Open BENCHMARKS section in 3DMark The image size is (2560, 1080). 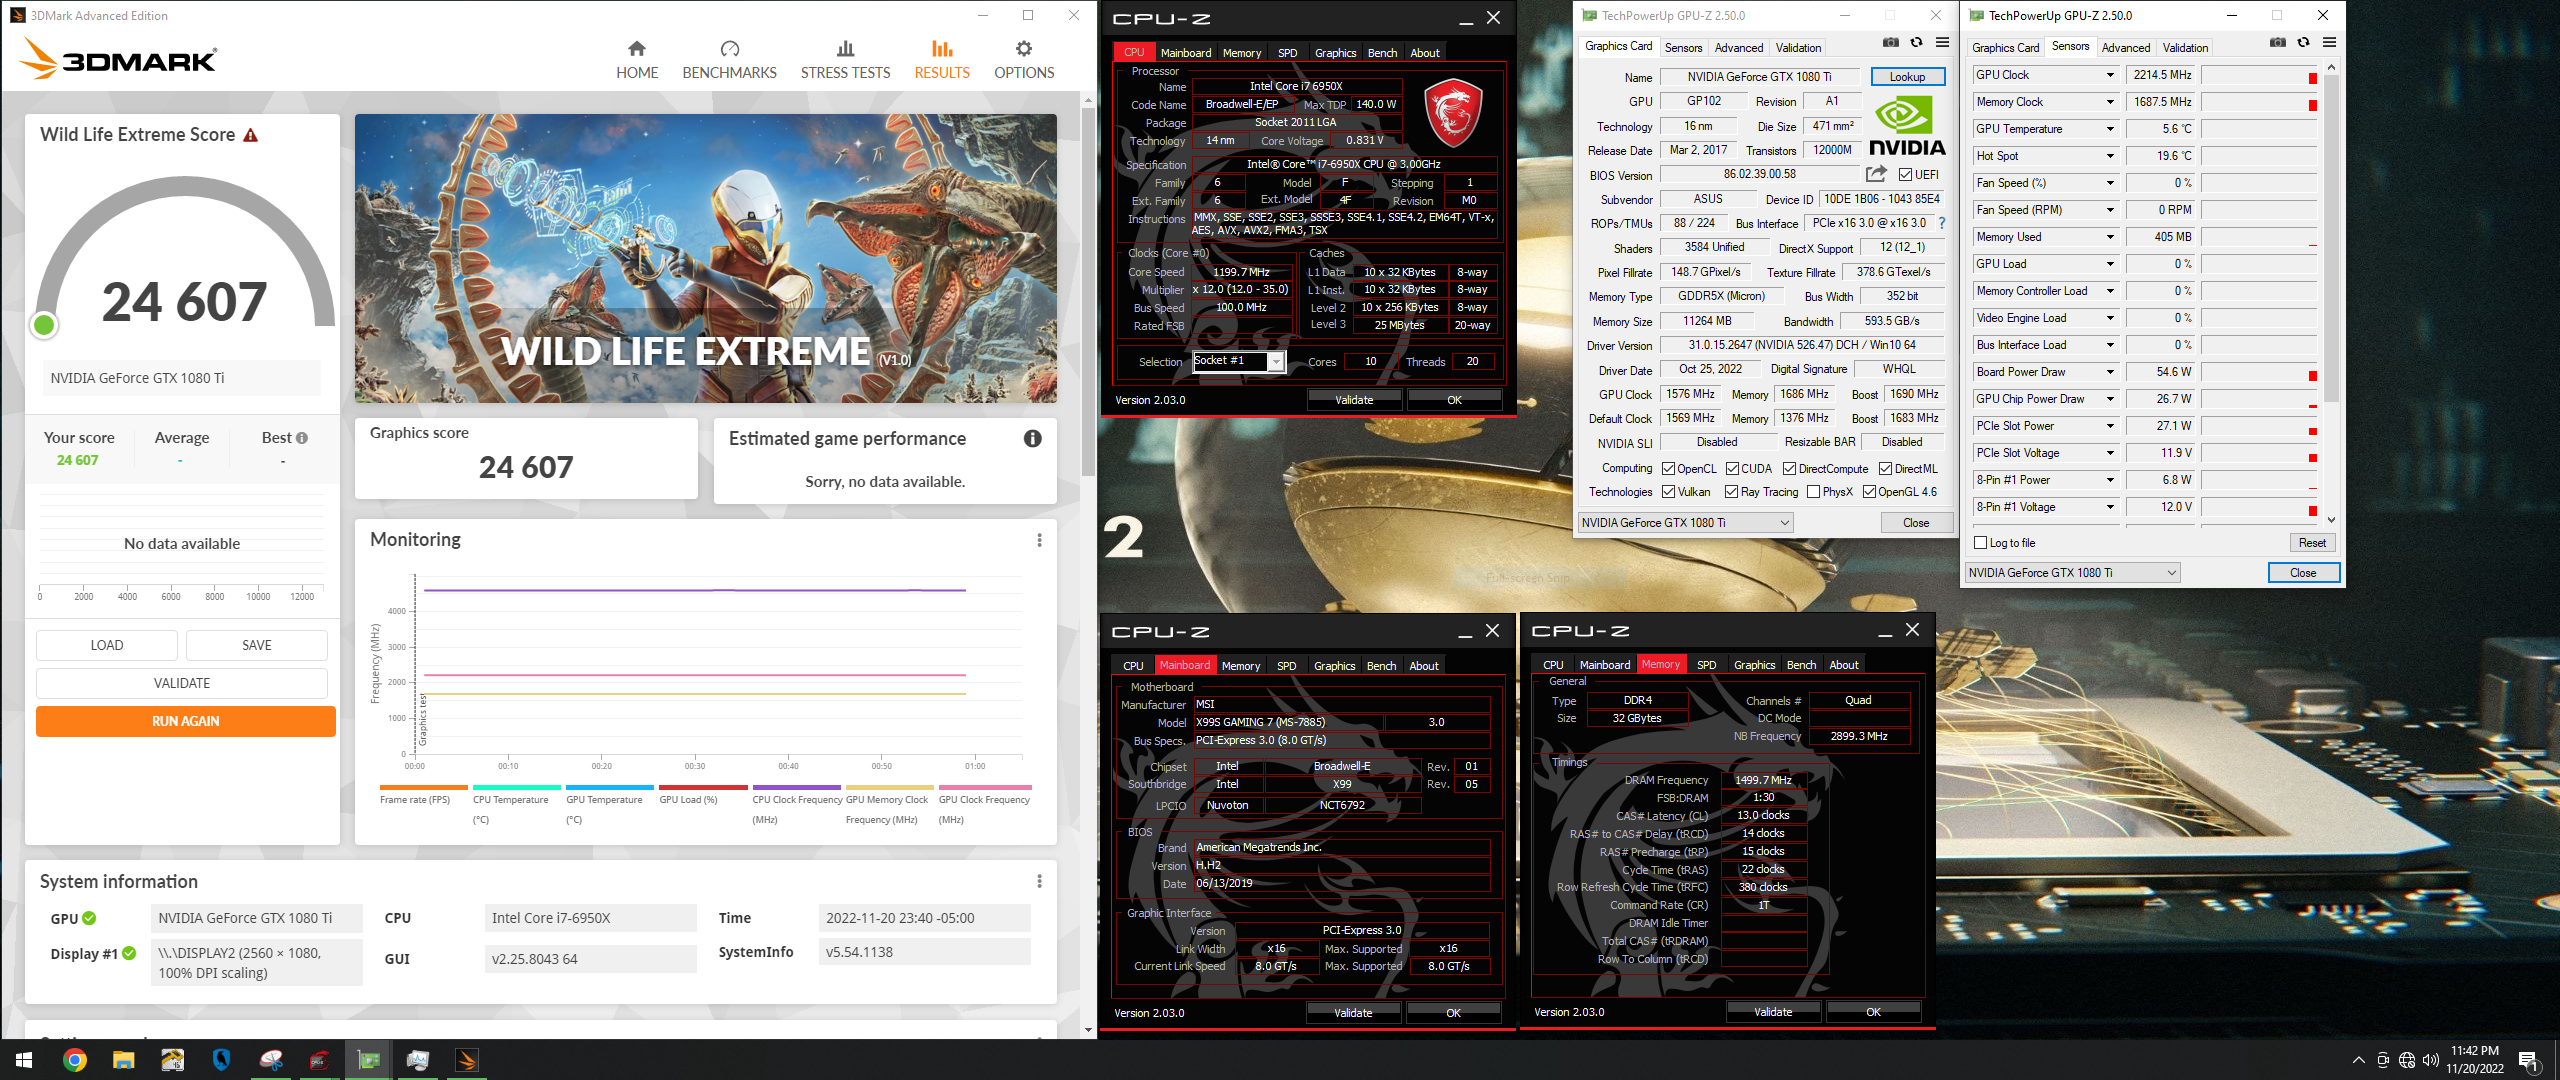[729, 60]
